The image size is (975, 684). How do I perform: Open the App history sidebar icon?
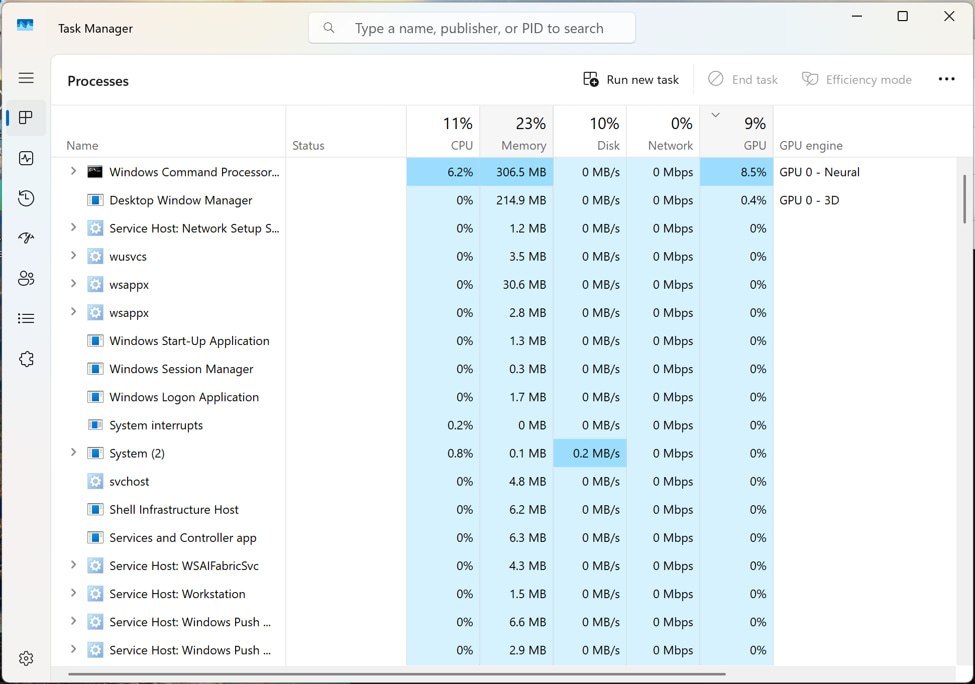(26, 198)
